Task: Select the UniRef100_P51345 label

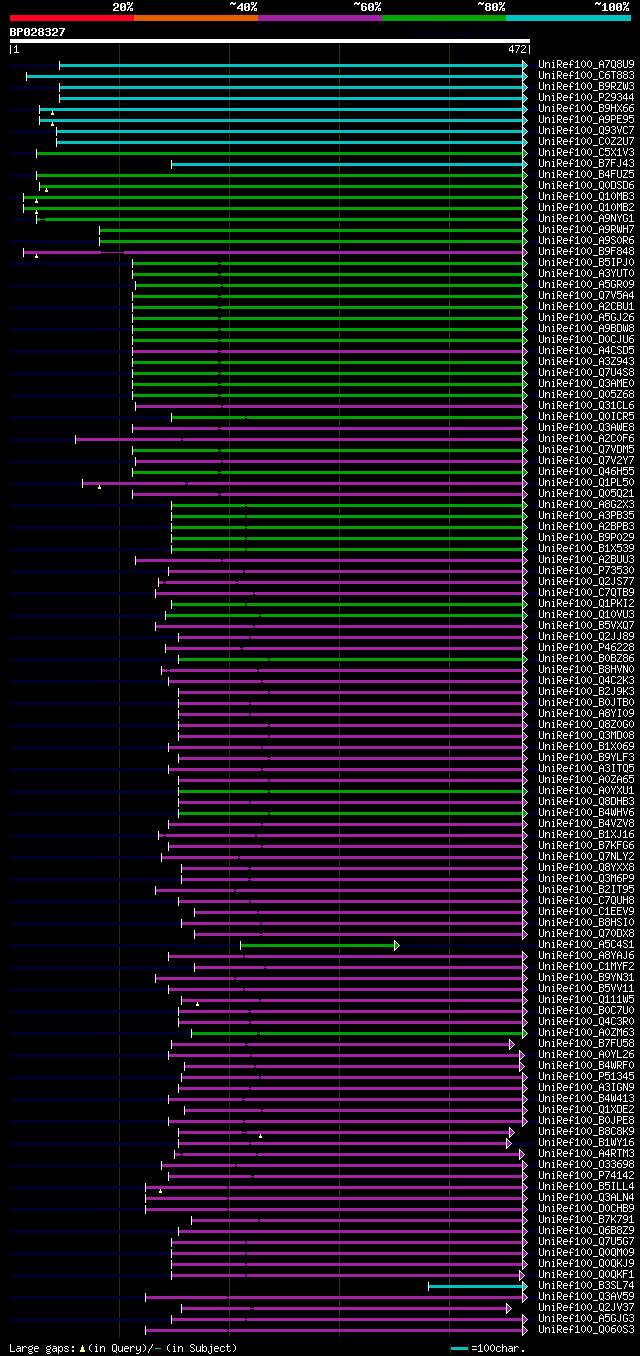Action: pyautogui.click(x=586, y=1076)
